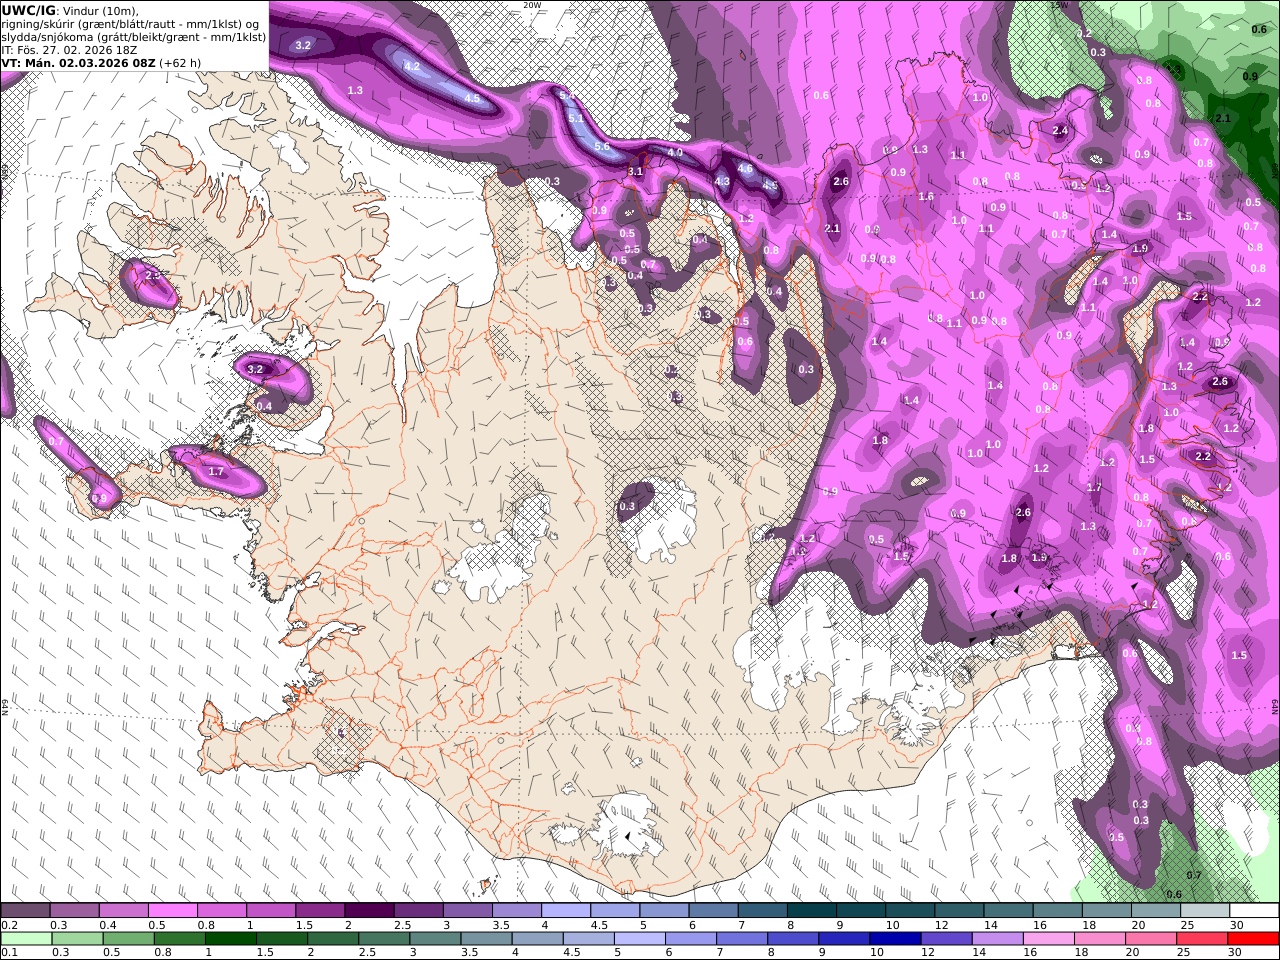Click the bright red swatch ending the lower scale
The image size is (1280, 960).
point(1253,939)
